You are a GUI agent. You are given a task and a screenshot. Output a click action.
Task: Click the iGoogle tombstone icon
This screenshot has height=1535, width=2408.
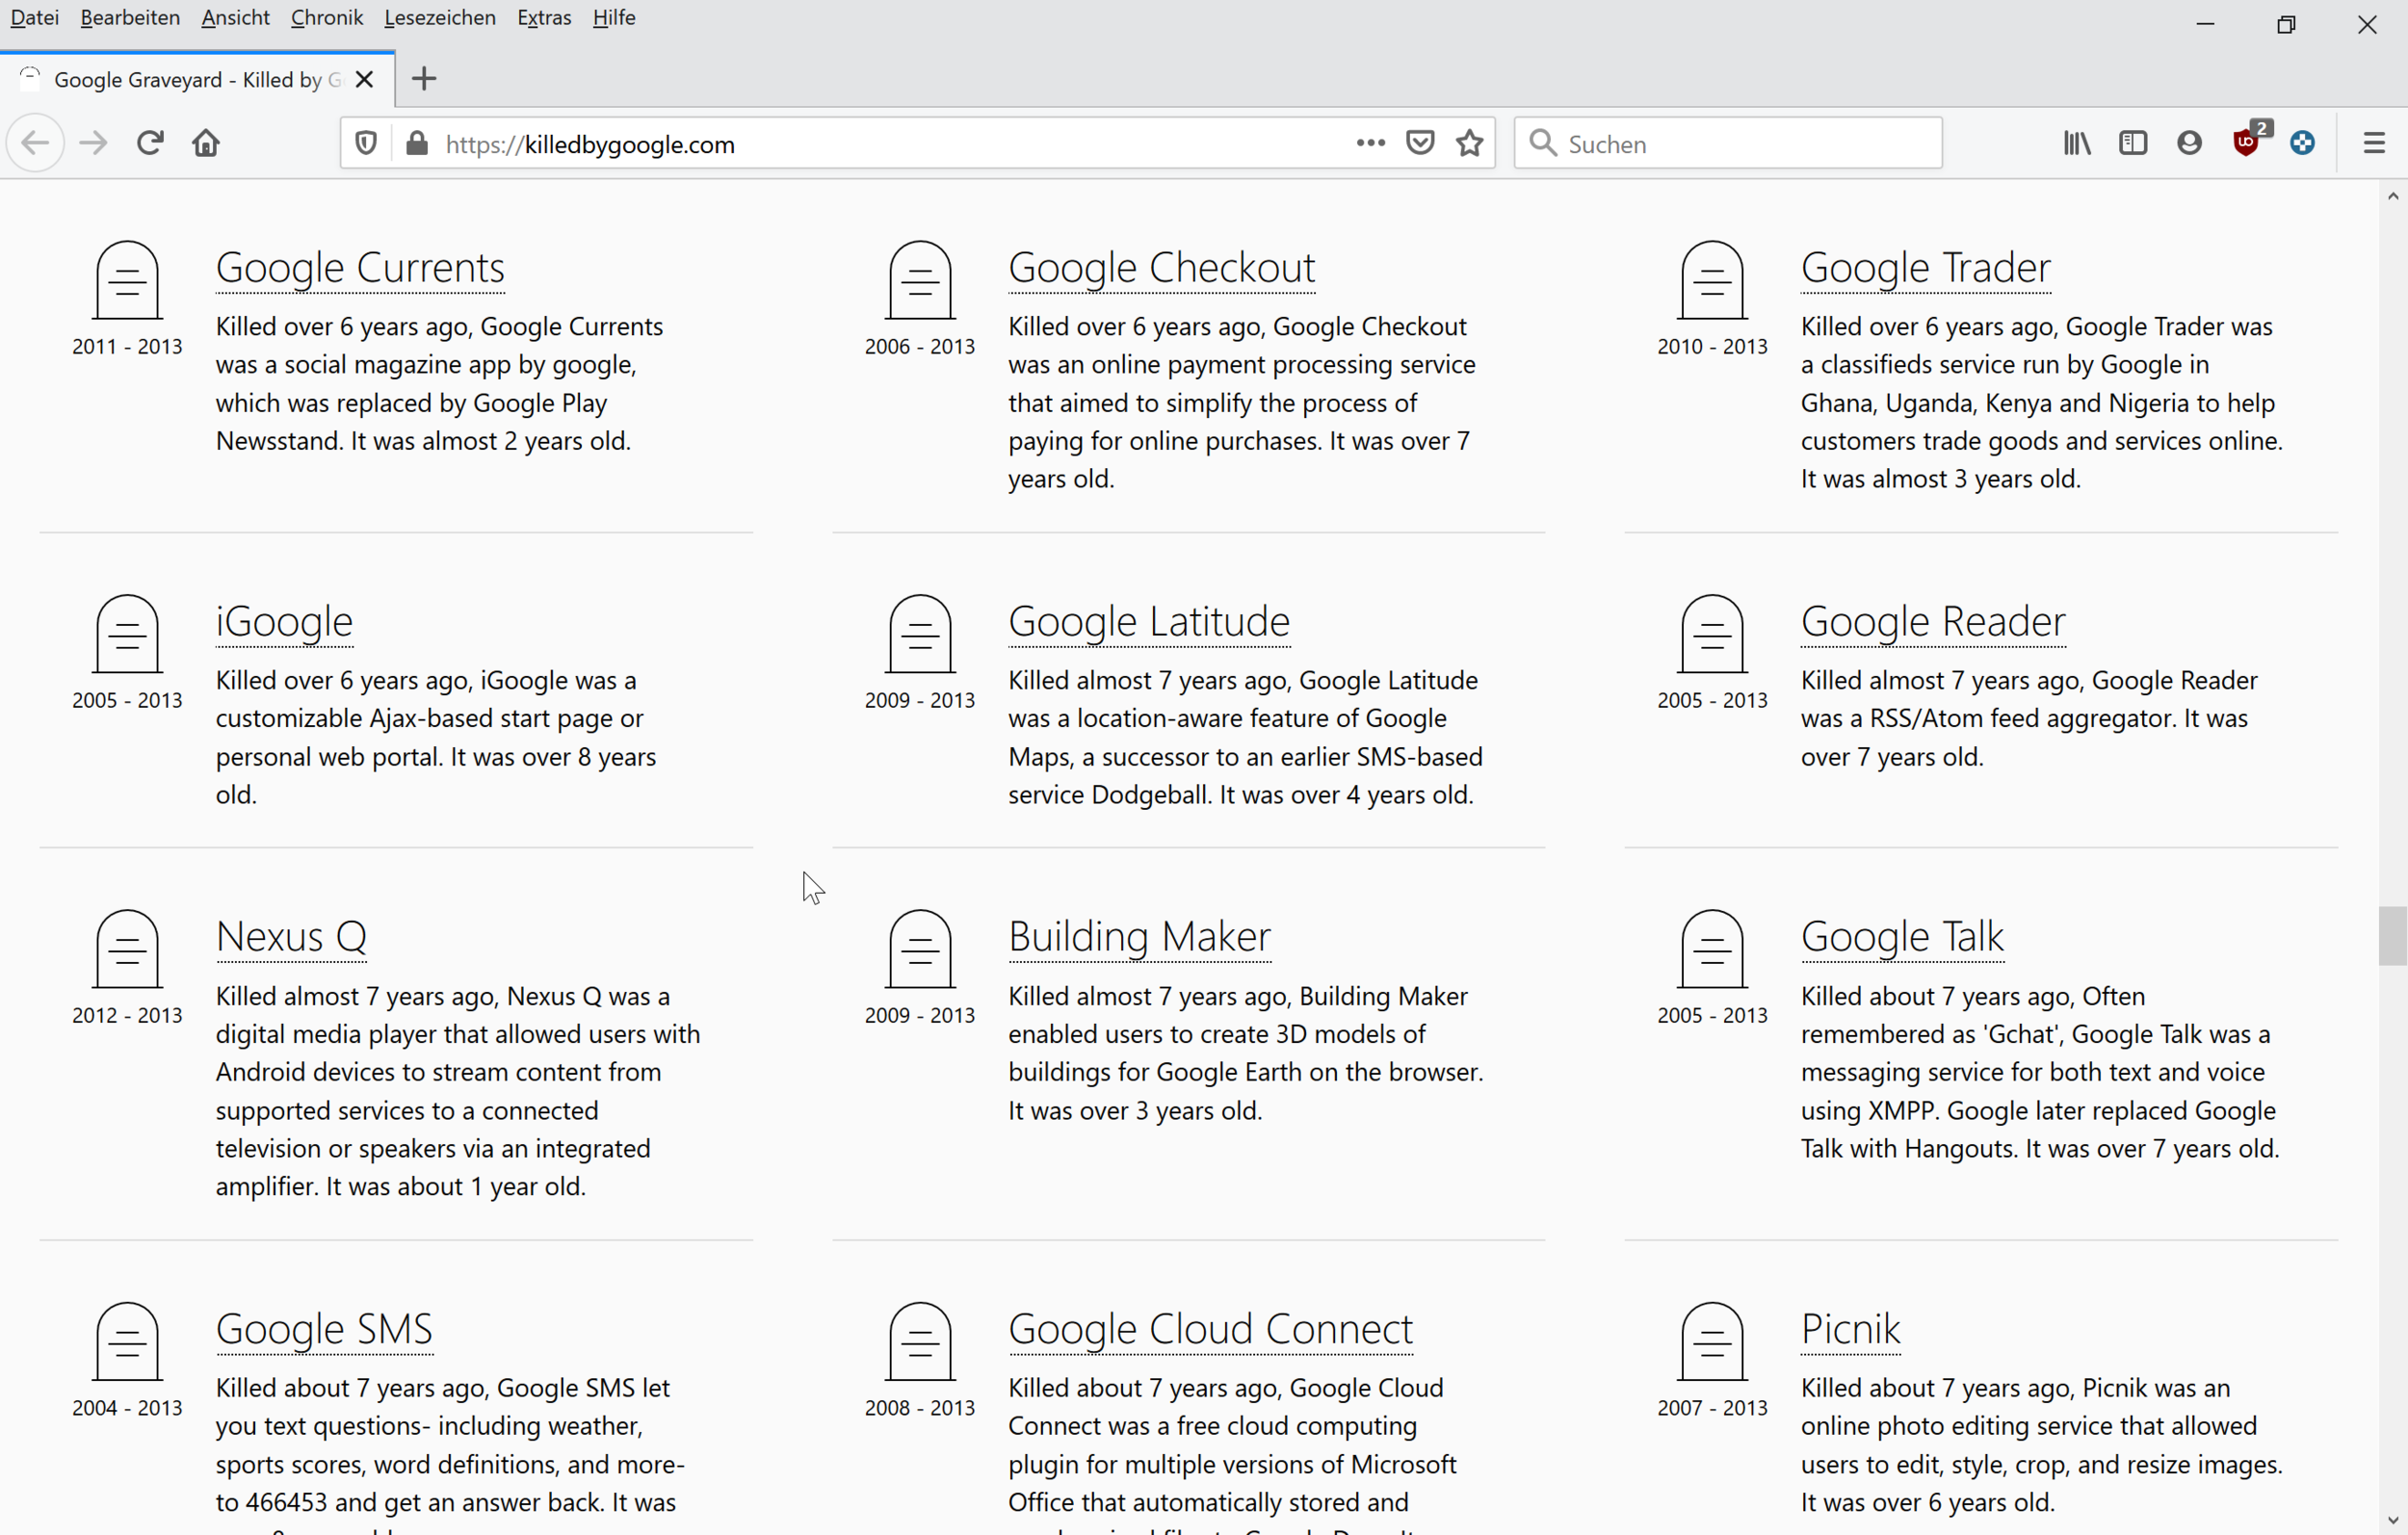(x=127, y=633)
